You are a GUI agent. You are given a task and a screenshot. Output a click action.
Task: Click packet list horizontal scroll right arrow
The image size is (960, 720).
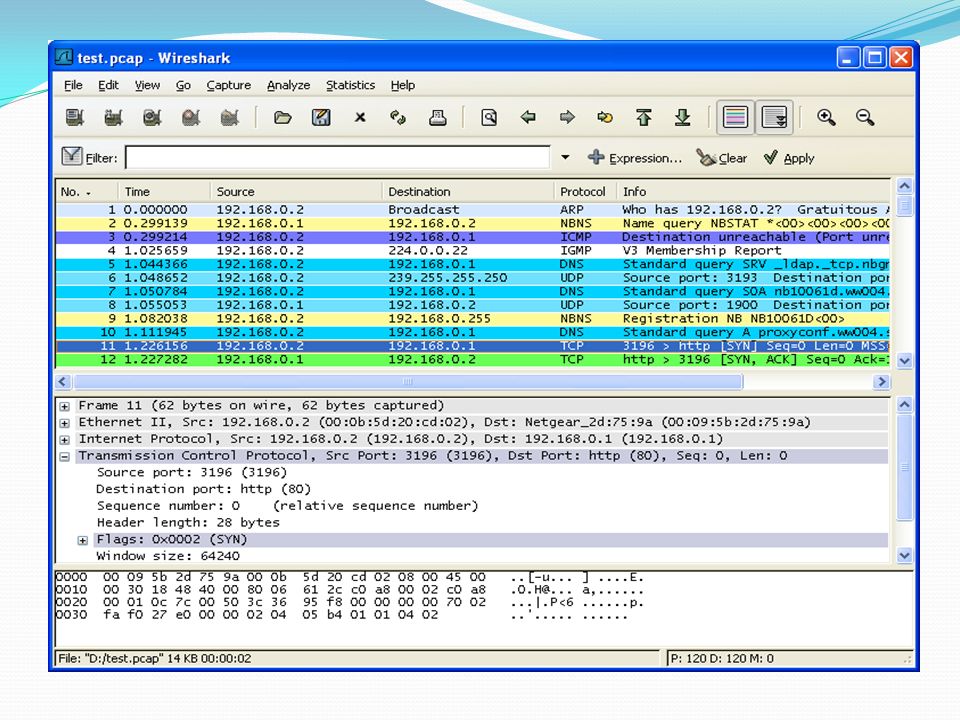881,381
